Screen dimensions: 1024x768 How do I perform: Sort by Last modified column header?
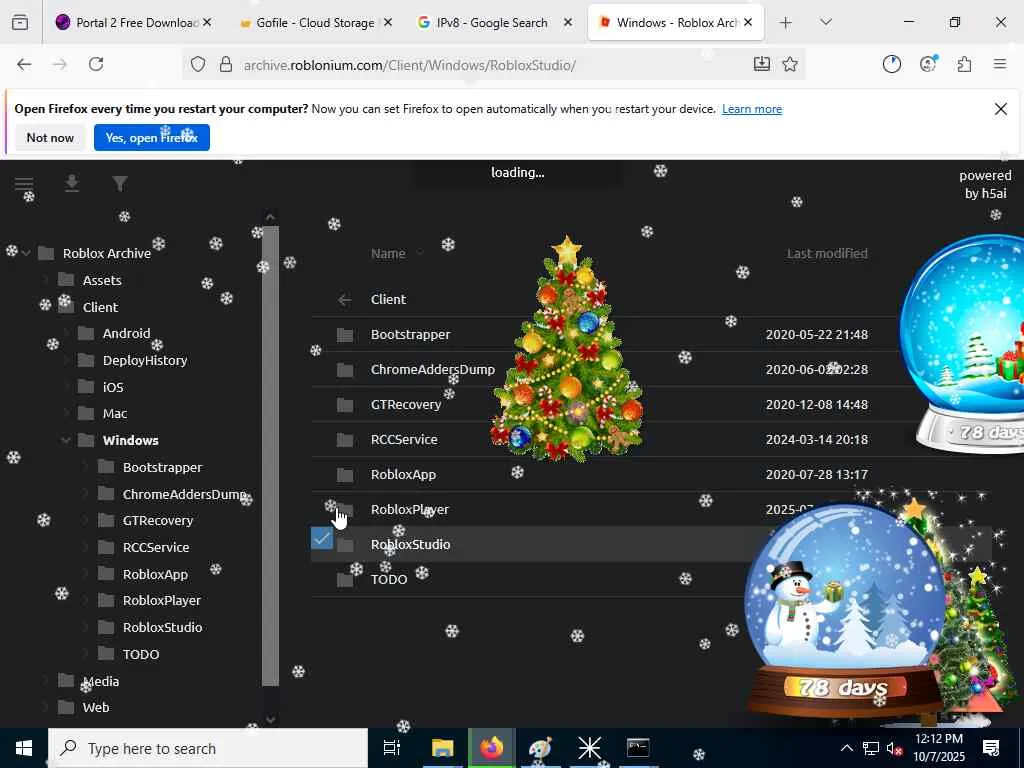tap(827, 253)
